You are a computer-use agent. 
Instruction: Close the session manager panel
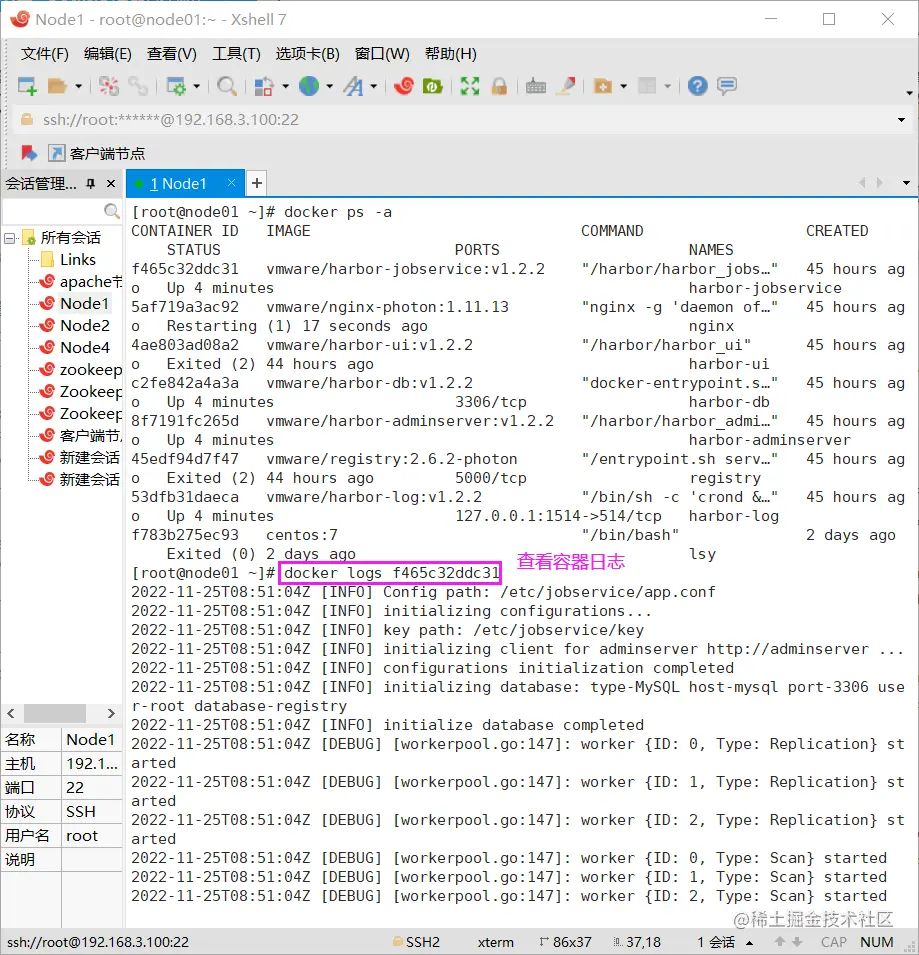click(x=111, y=183)
